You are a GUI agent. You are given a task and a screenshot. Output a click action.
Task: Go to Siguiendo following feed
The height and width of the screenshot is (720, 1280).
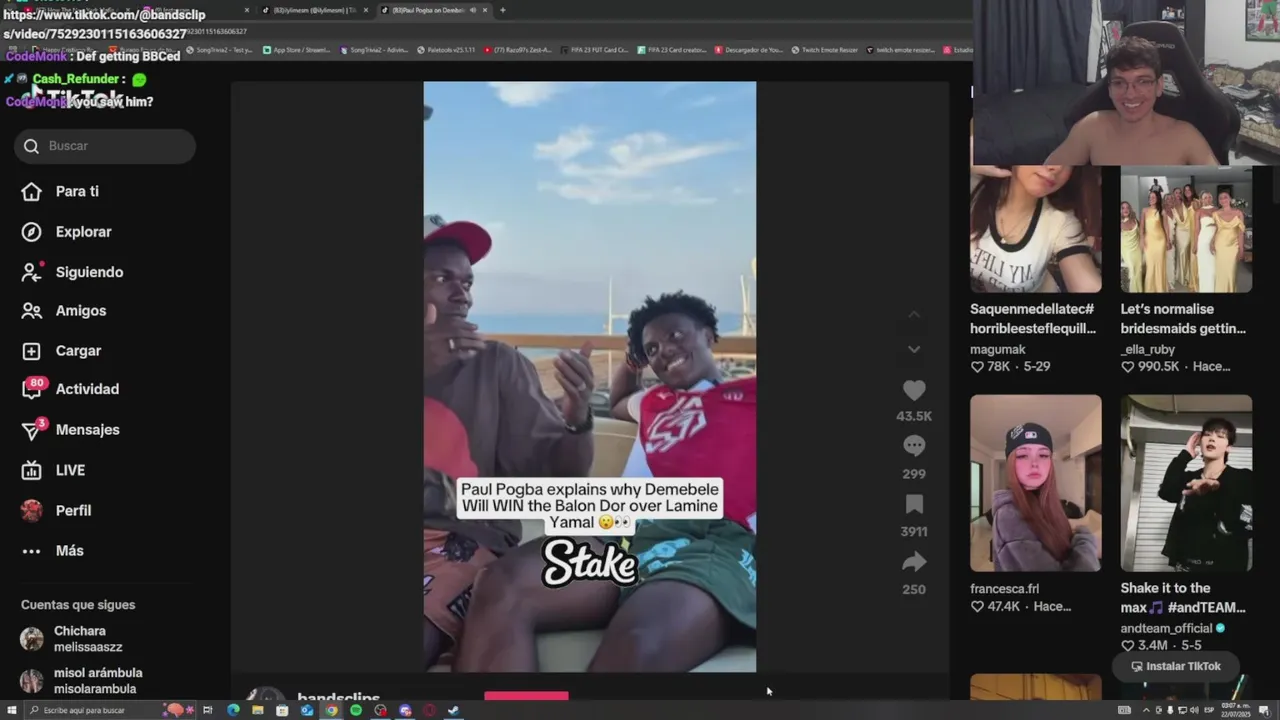point(72,272)
